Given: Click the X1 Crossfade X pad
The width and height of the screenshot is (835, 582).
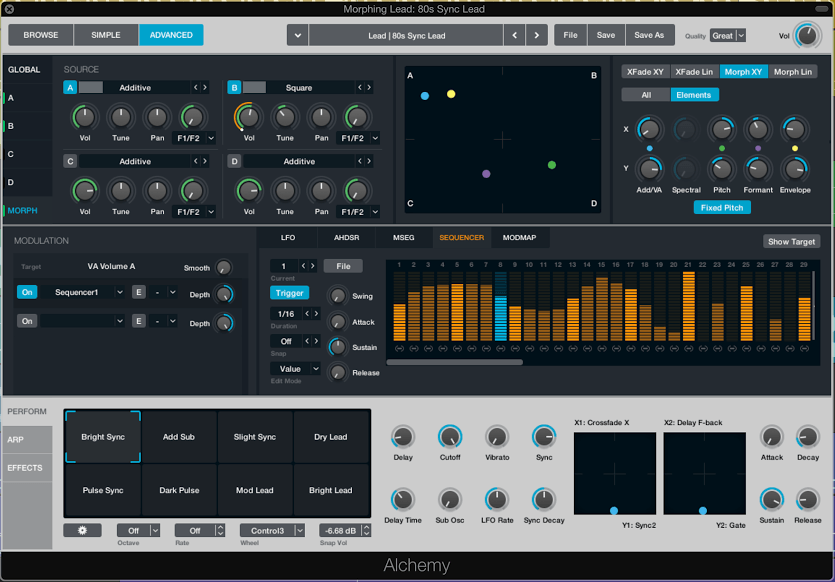Looking at the screenshot, I should point(615,473).
